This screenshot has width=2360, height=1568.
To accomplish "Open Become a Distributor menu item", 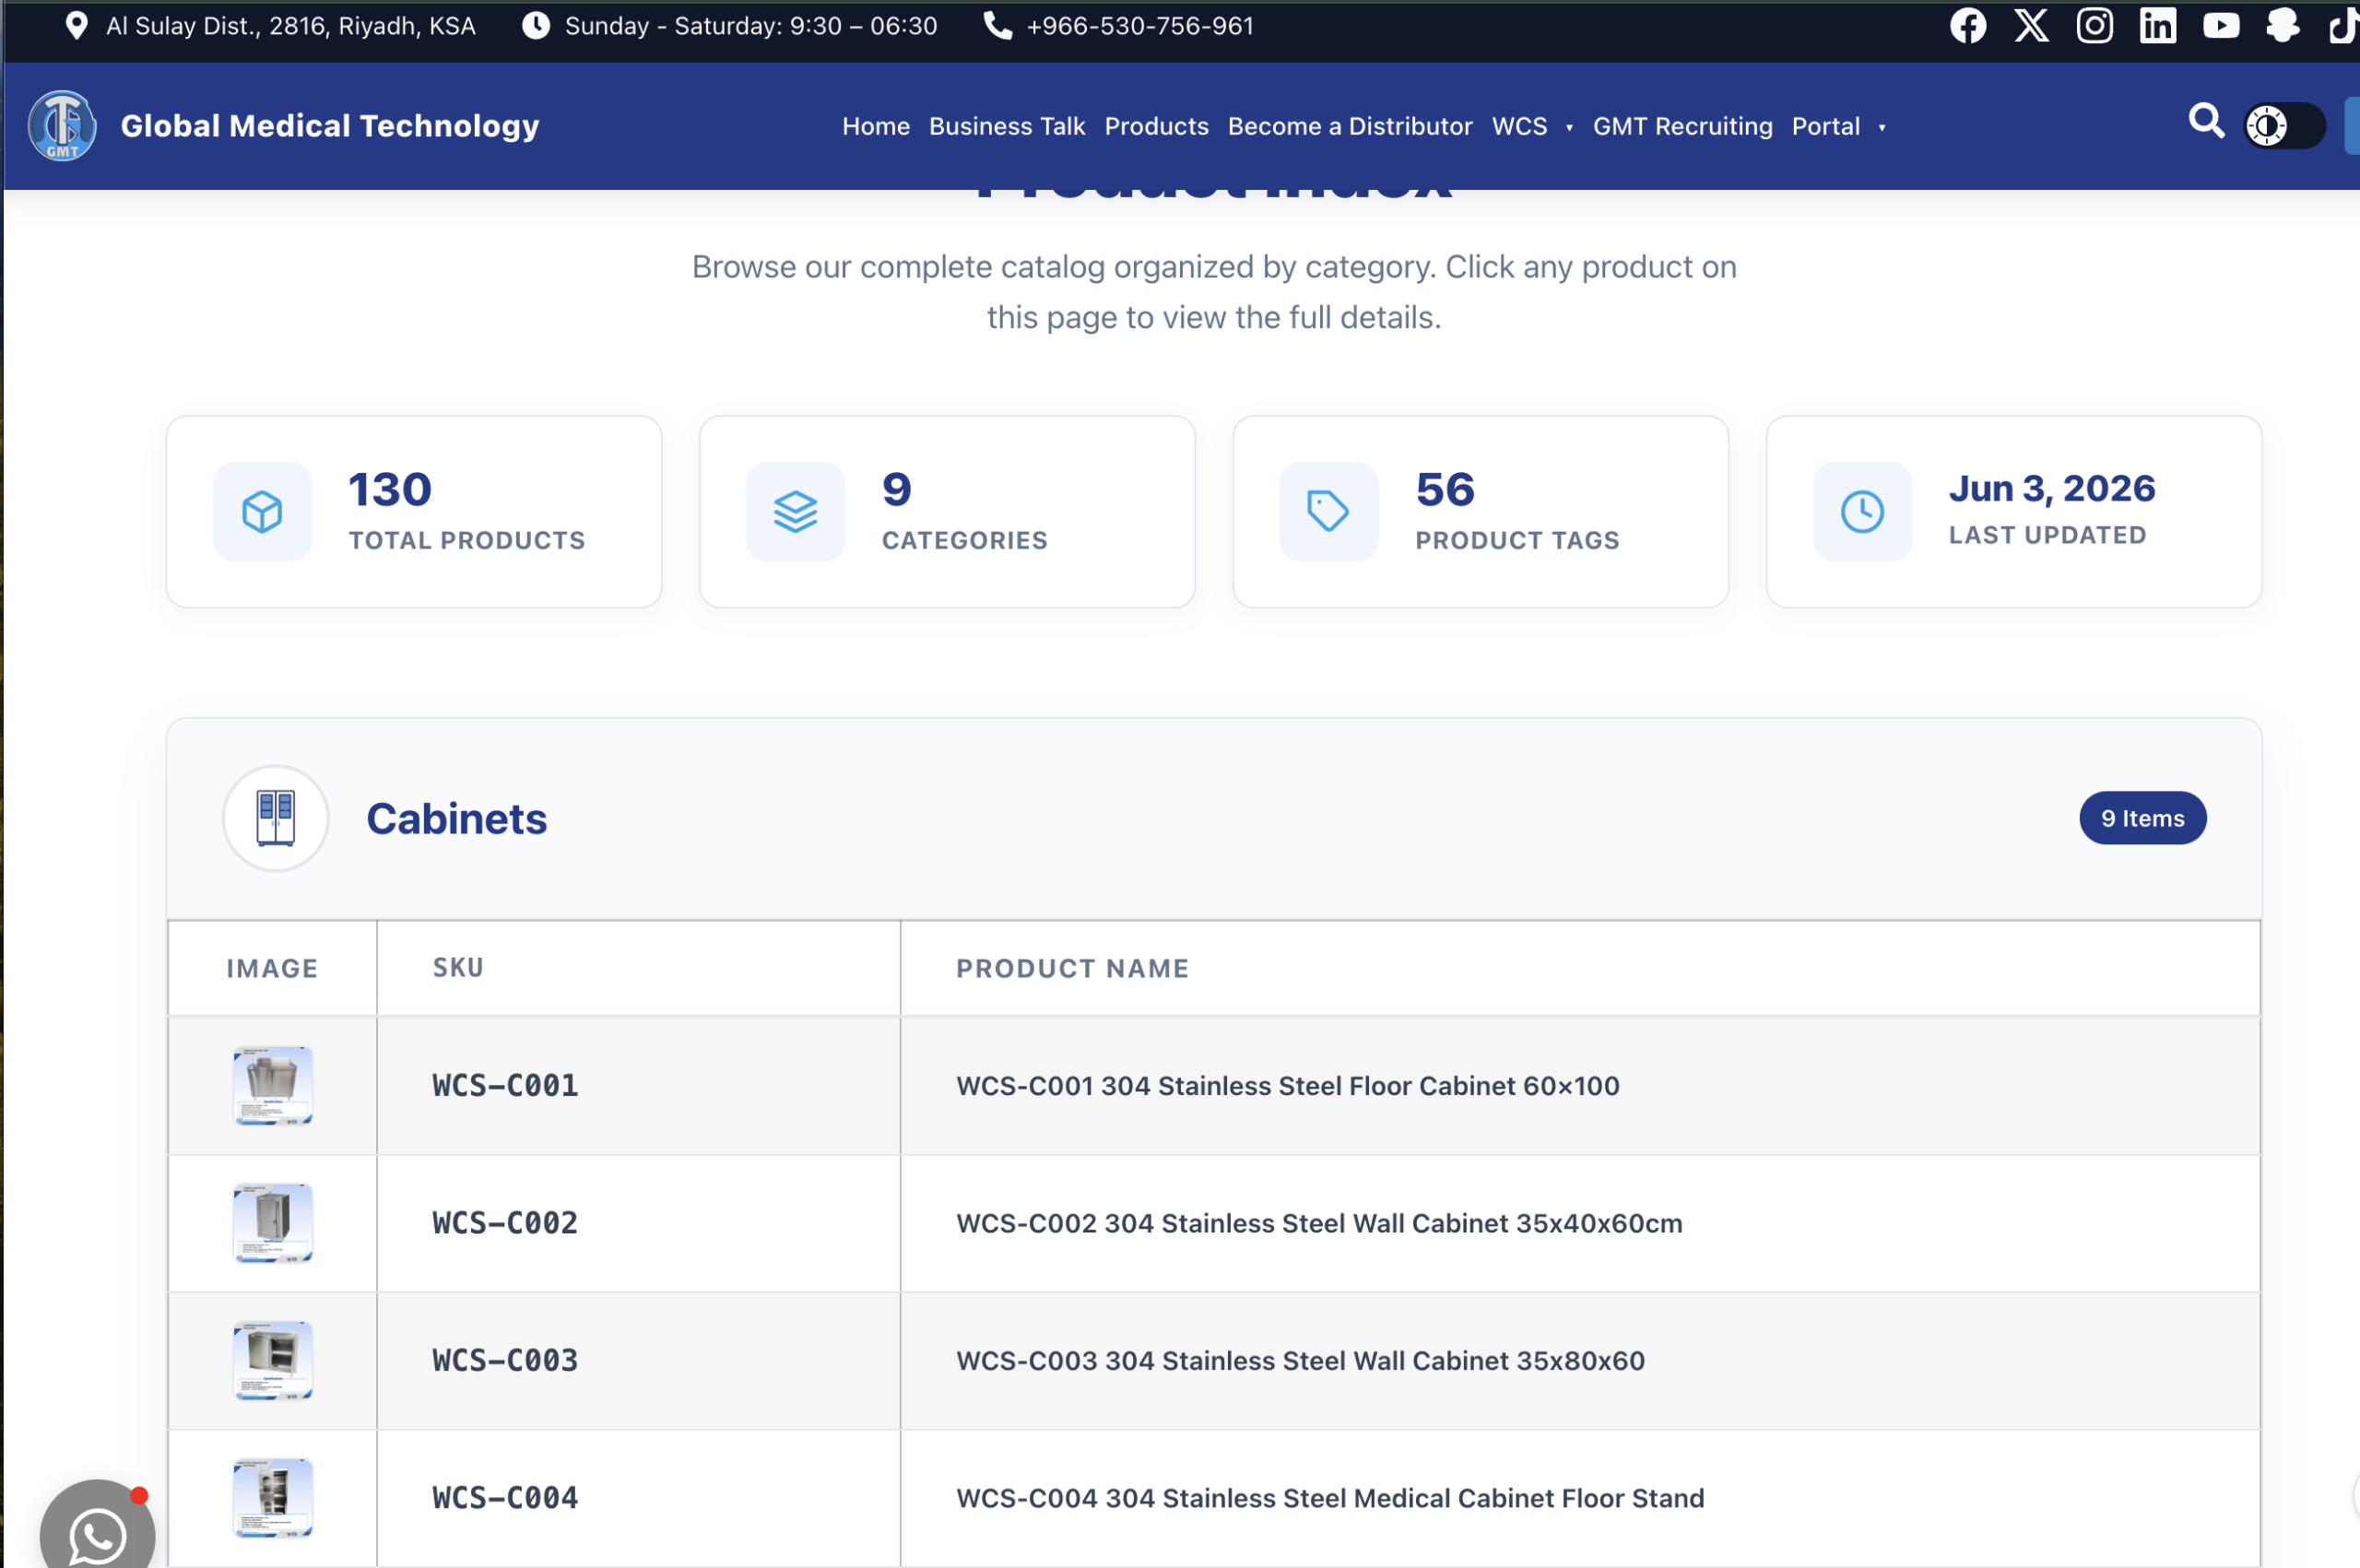I will point(1350,127).
